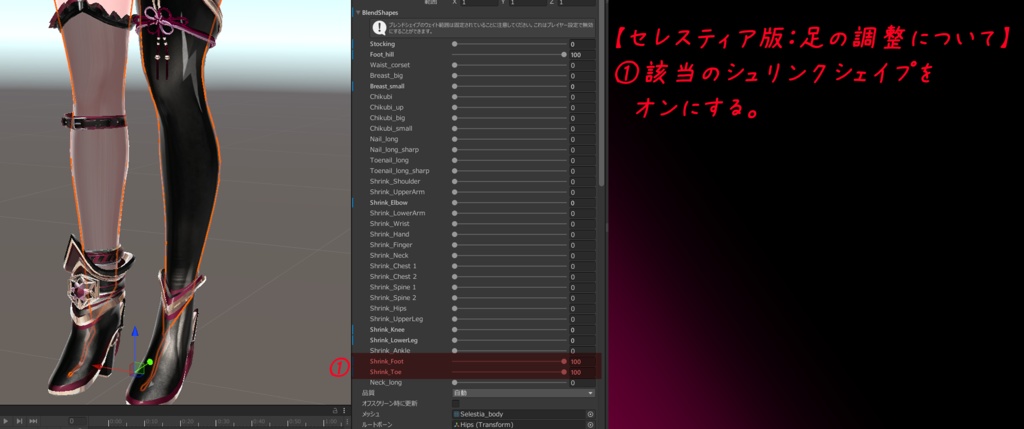Click the timeline play button
The image size is (1024, 429).
7,421
